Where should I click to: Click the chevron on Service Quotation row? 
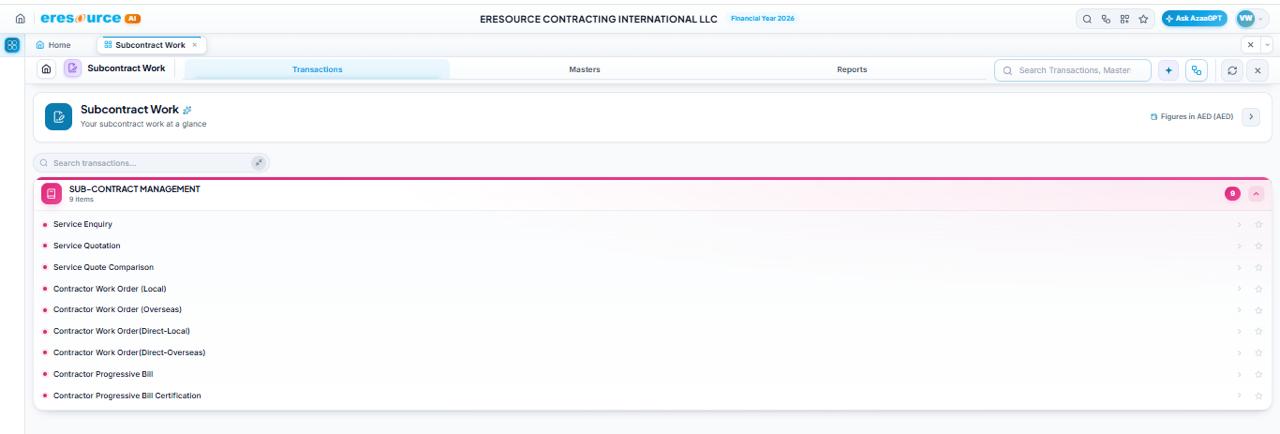[x=1241, y=245]
